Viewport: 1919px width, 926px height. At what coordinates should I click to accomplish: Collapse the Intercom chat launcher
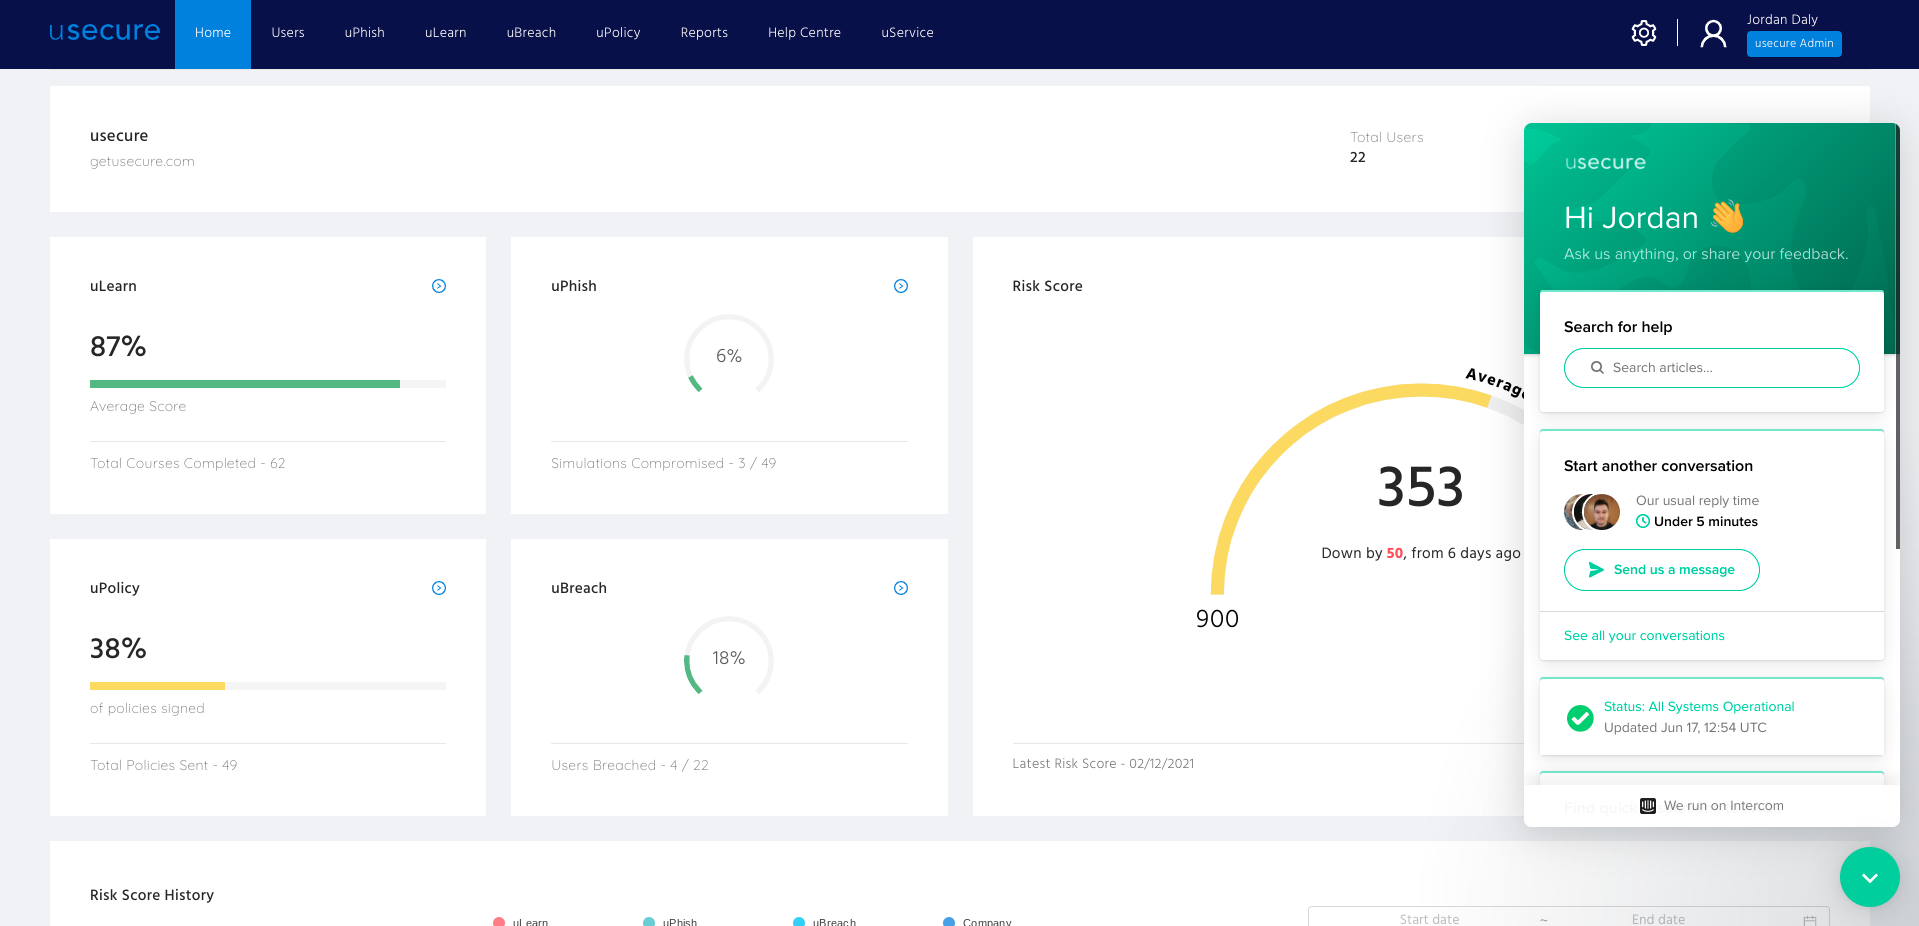1869,877
